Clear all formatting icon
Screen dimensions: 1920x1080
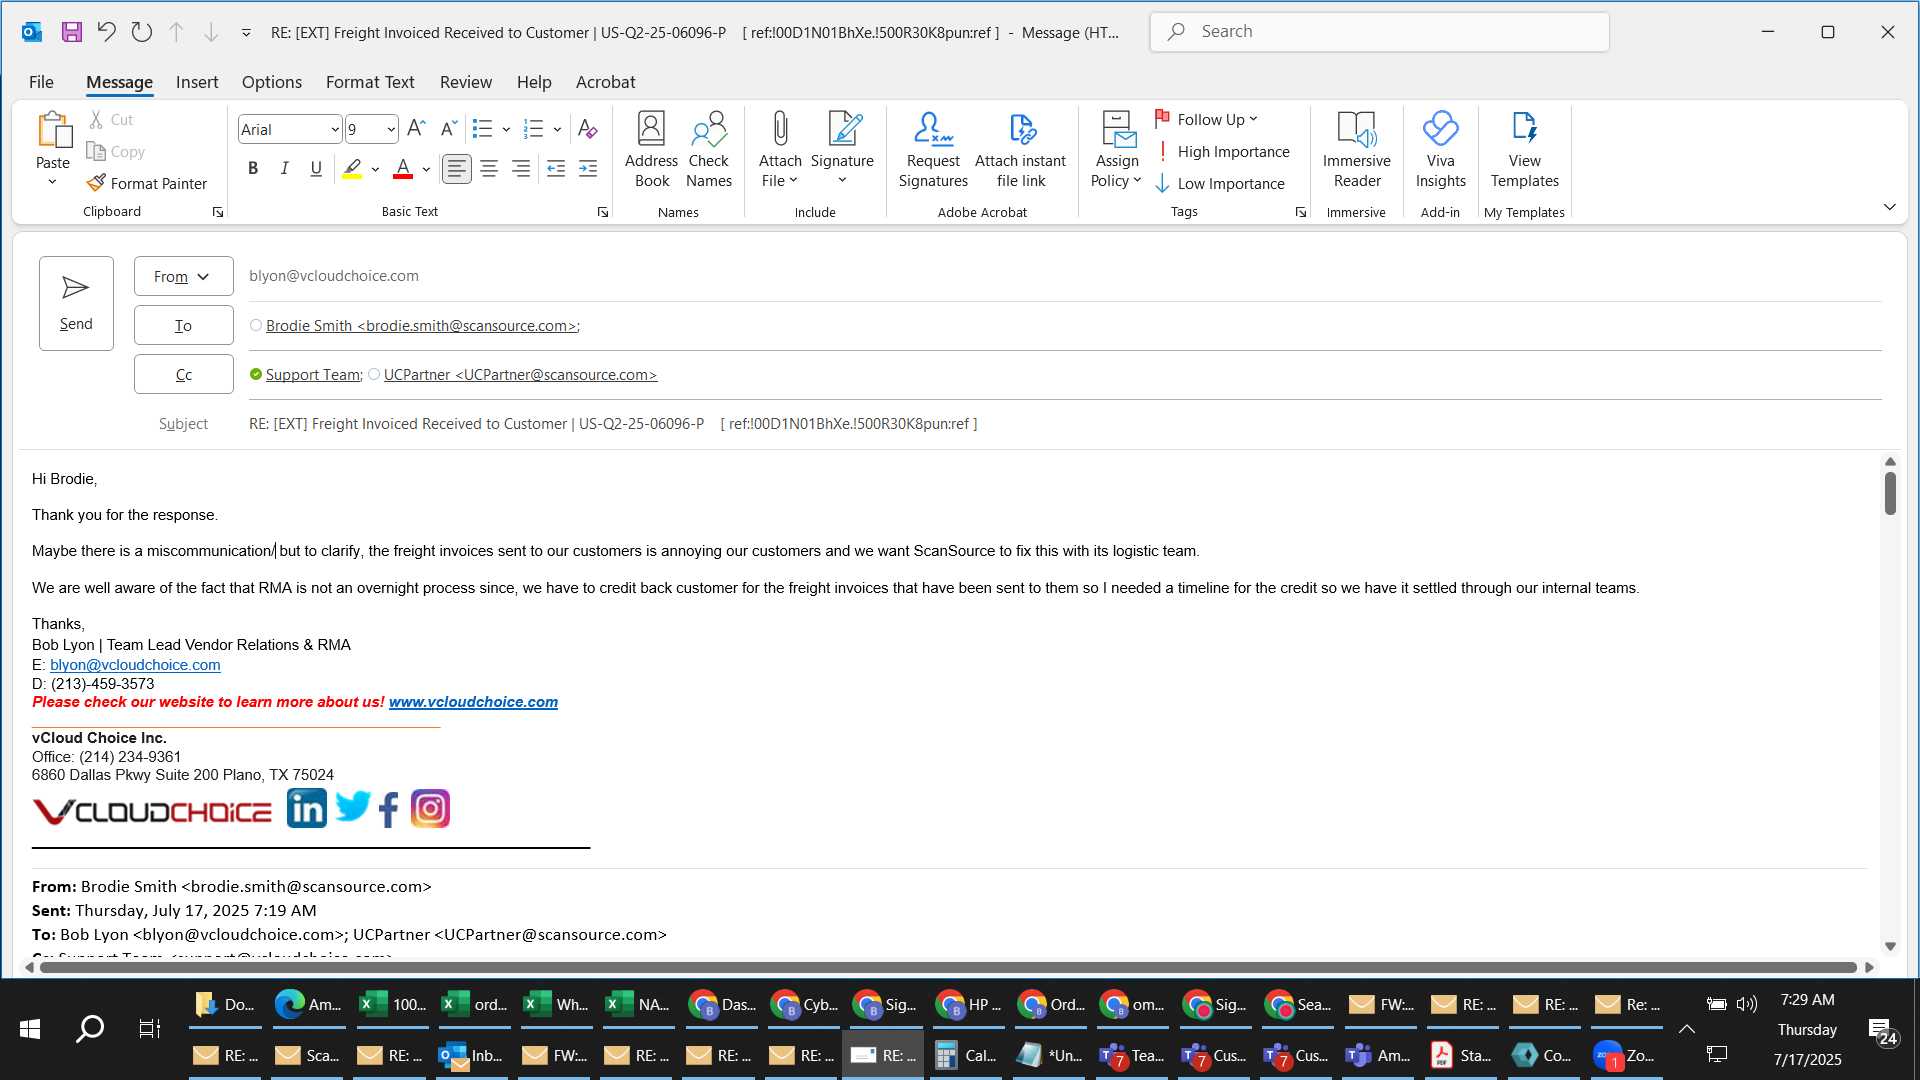tap(588, 128)
